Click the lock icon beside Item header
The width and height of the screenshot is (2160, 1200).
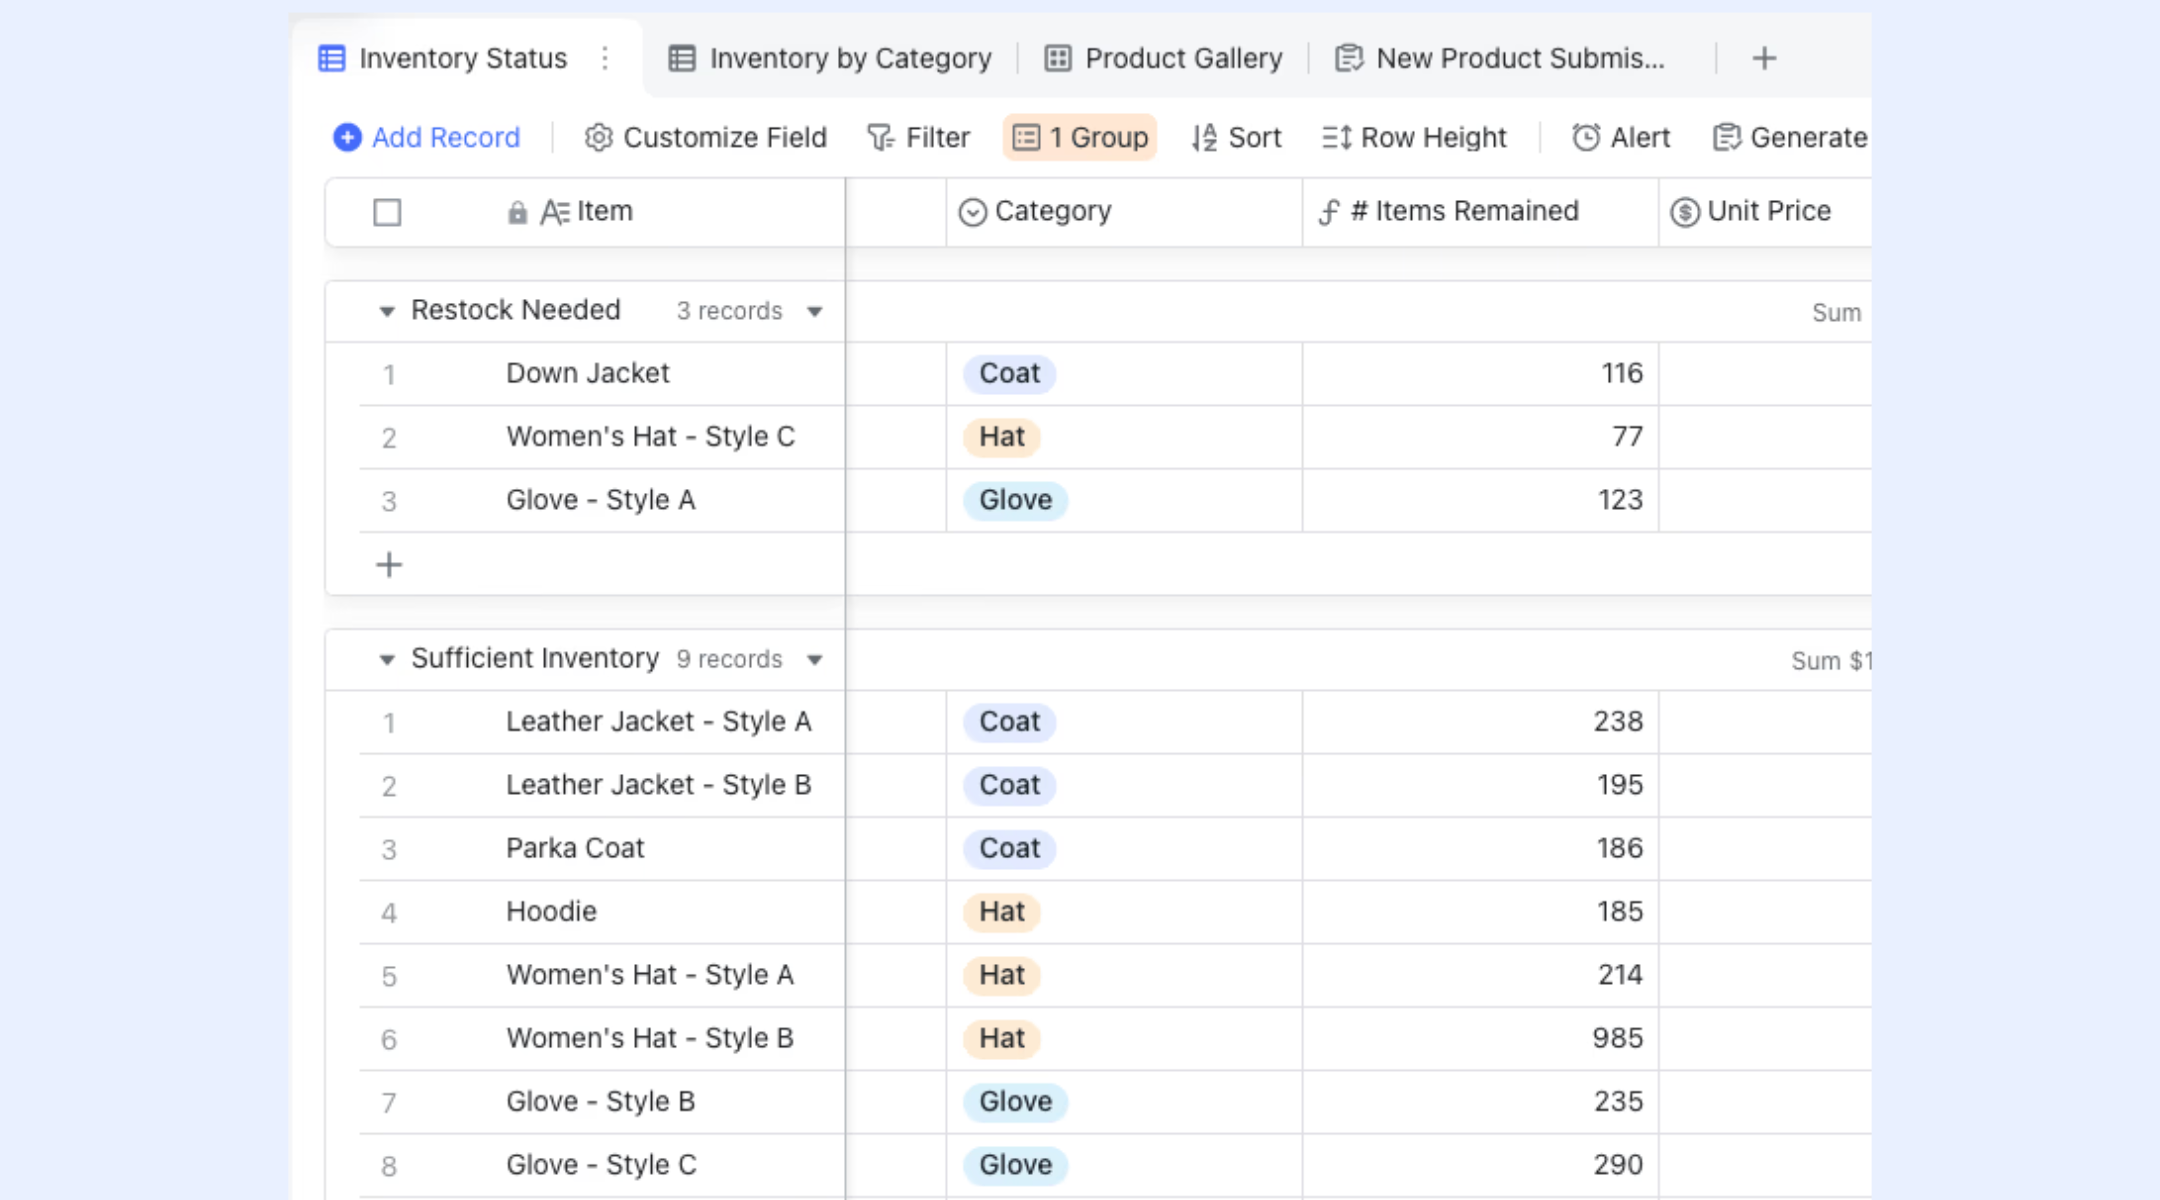[517, 212]
